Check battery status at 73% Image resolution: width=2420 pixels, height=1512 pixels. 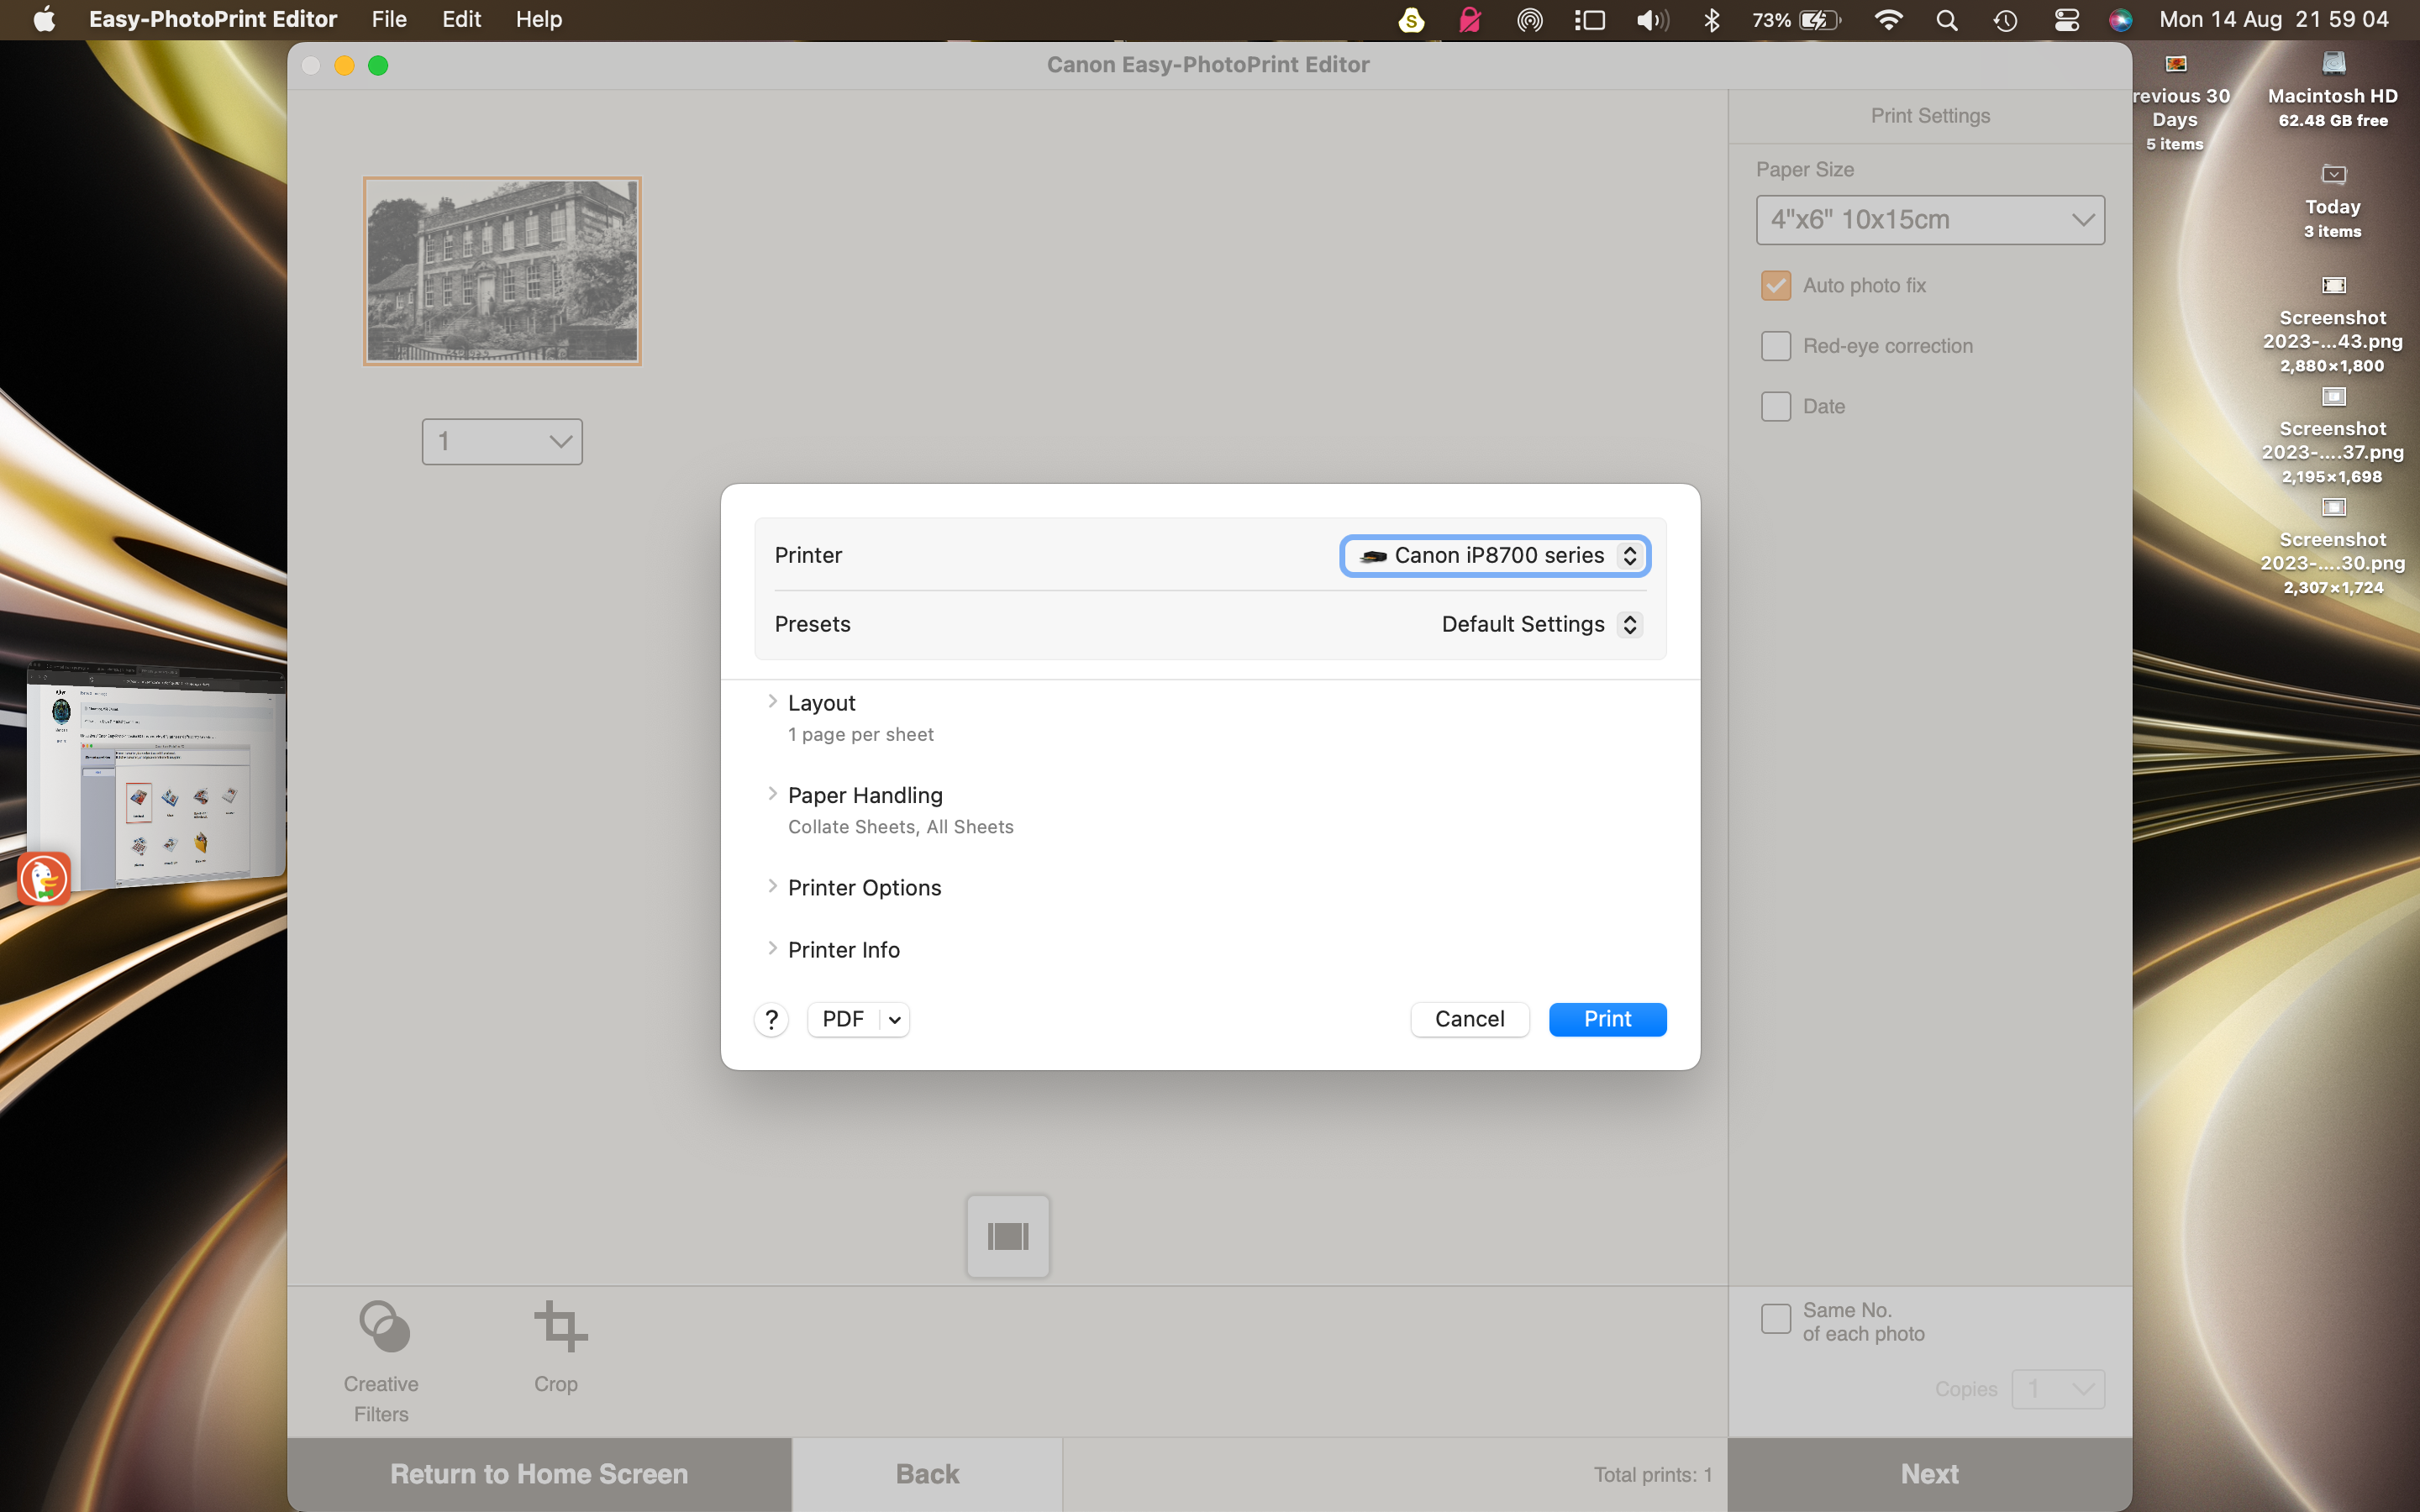tap(1796, 20)
